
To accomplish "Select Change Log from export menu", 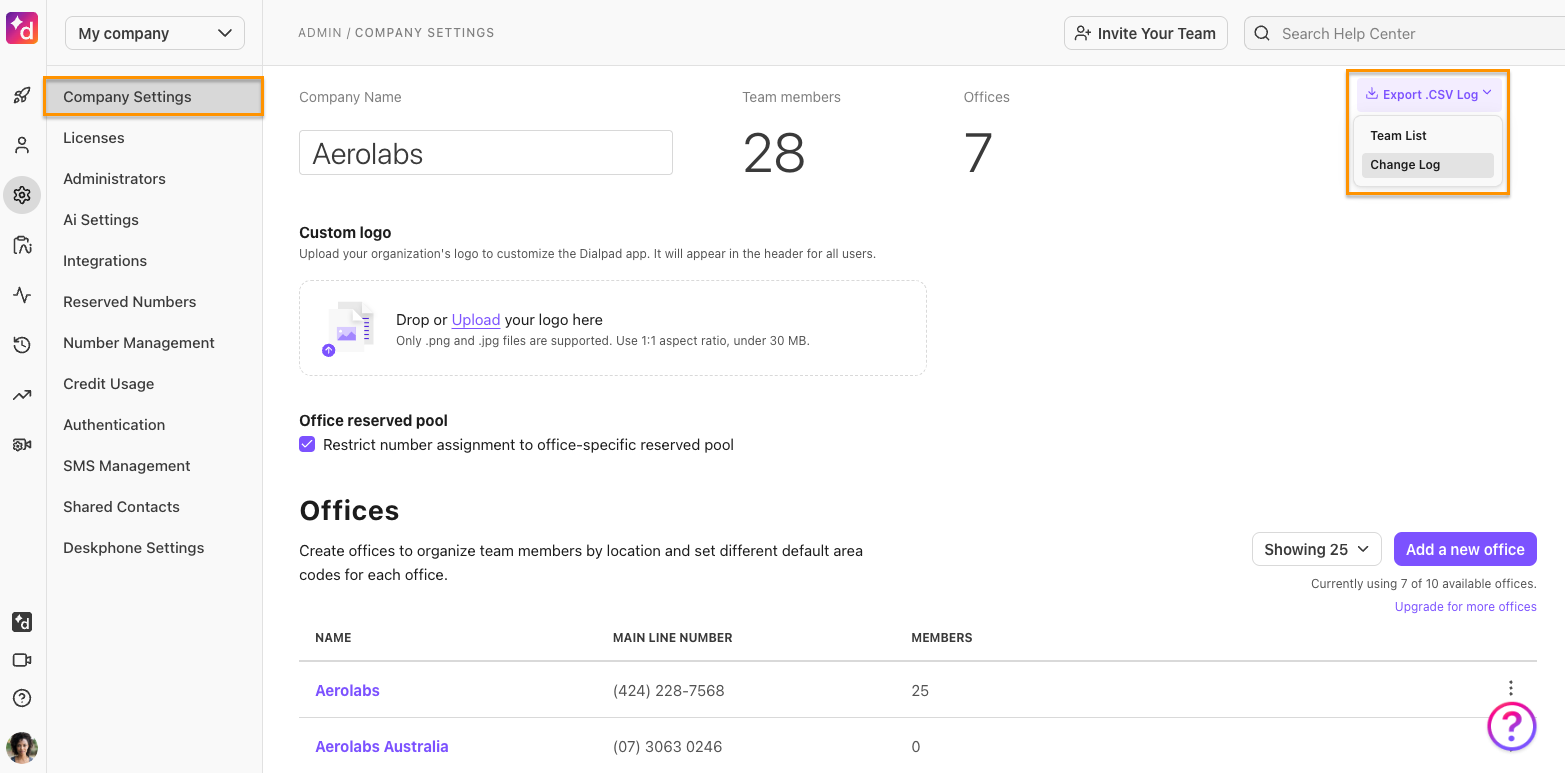I will coord(1427,165).
